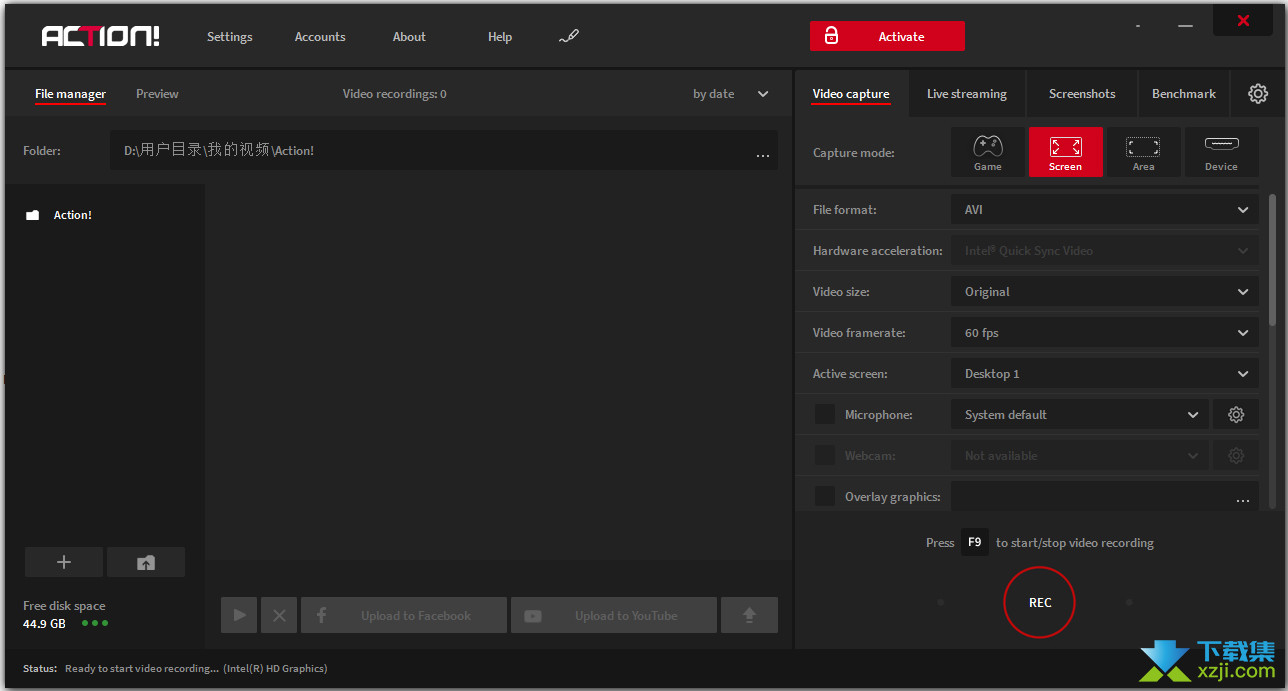
Task: Open the Microphone device dropdown
Action: (x=1080, y=414)
